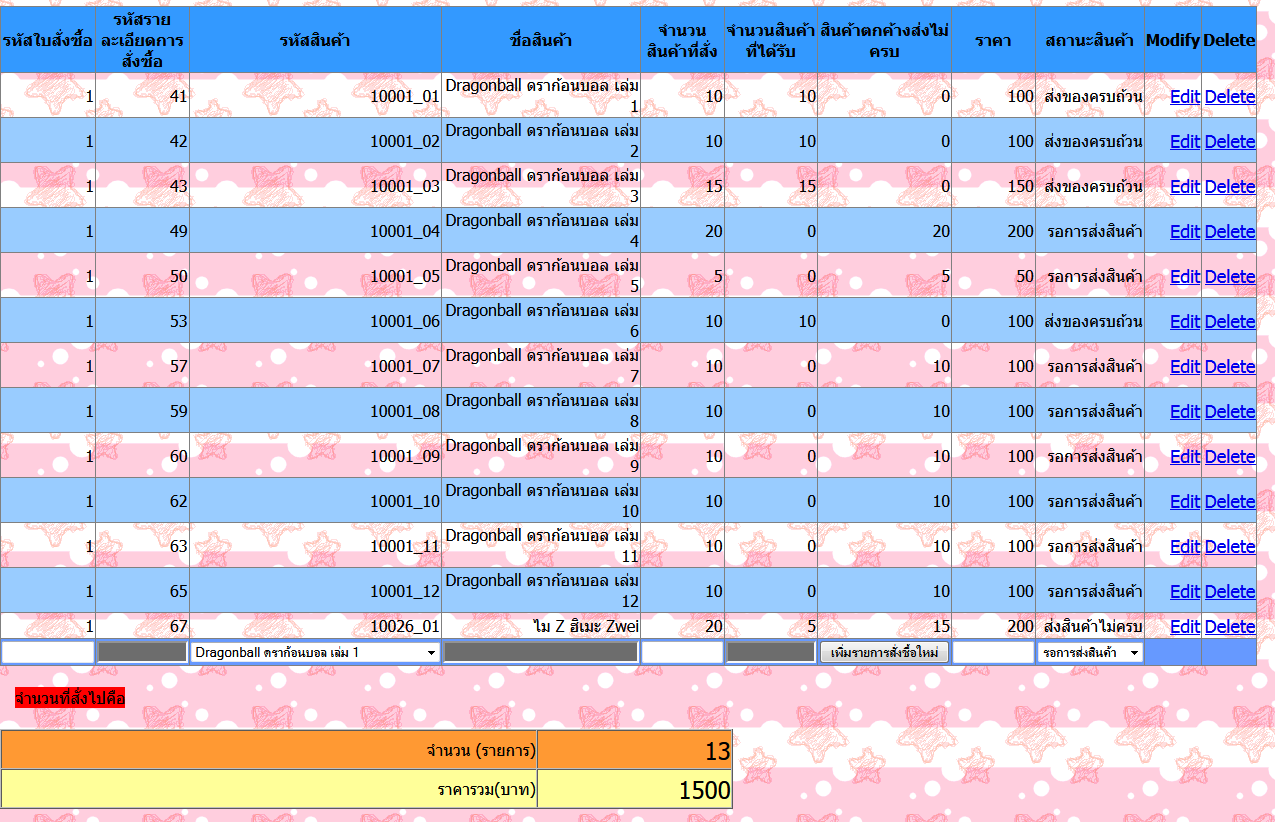Click the ordered quantity input field
Viewport: 1275px width, 822px height.
(x=682, y=652)
